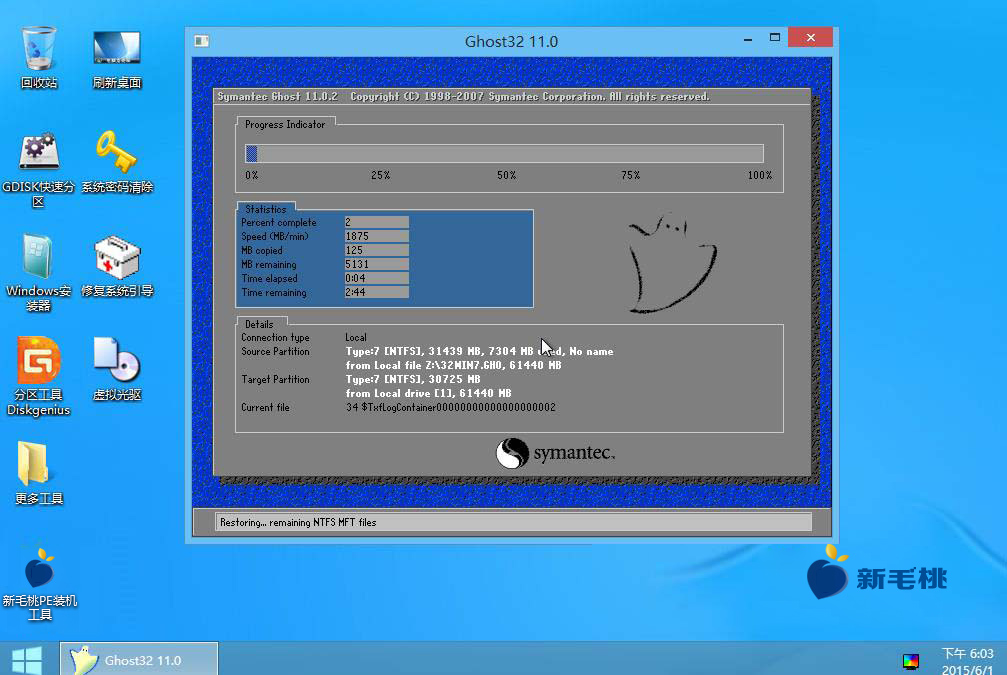Open the 更多工具 folder icon
This screenshot has width=1007, height=675.
pos(39,473)
